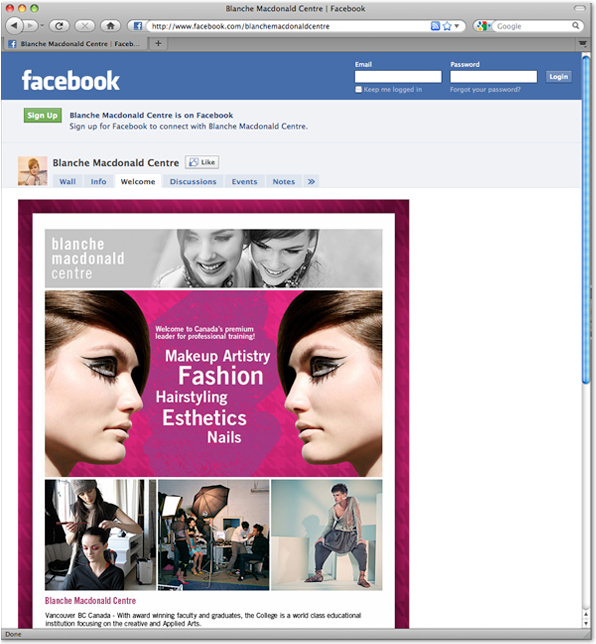The height and width of the screenshot is (644, 596).
Task: Bookmark page with the star icon
Action: point(447,26)
